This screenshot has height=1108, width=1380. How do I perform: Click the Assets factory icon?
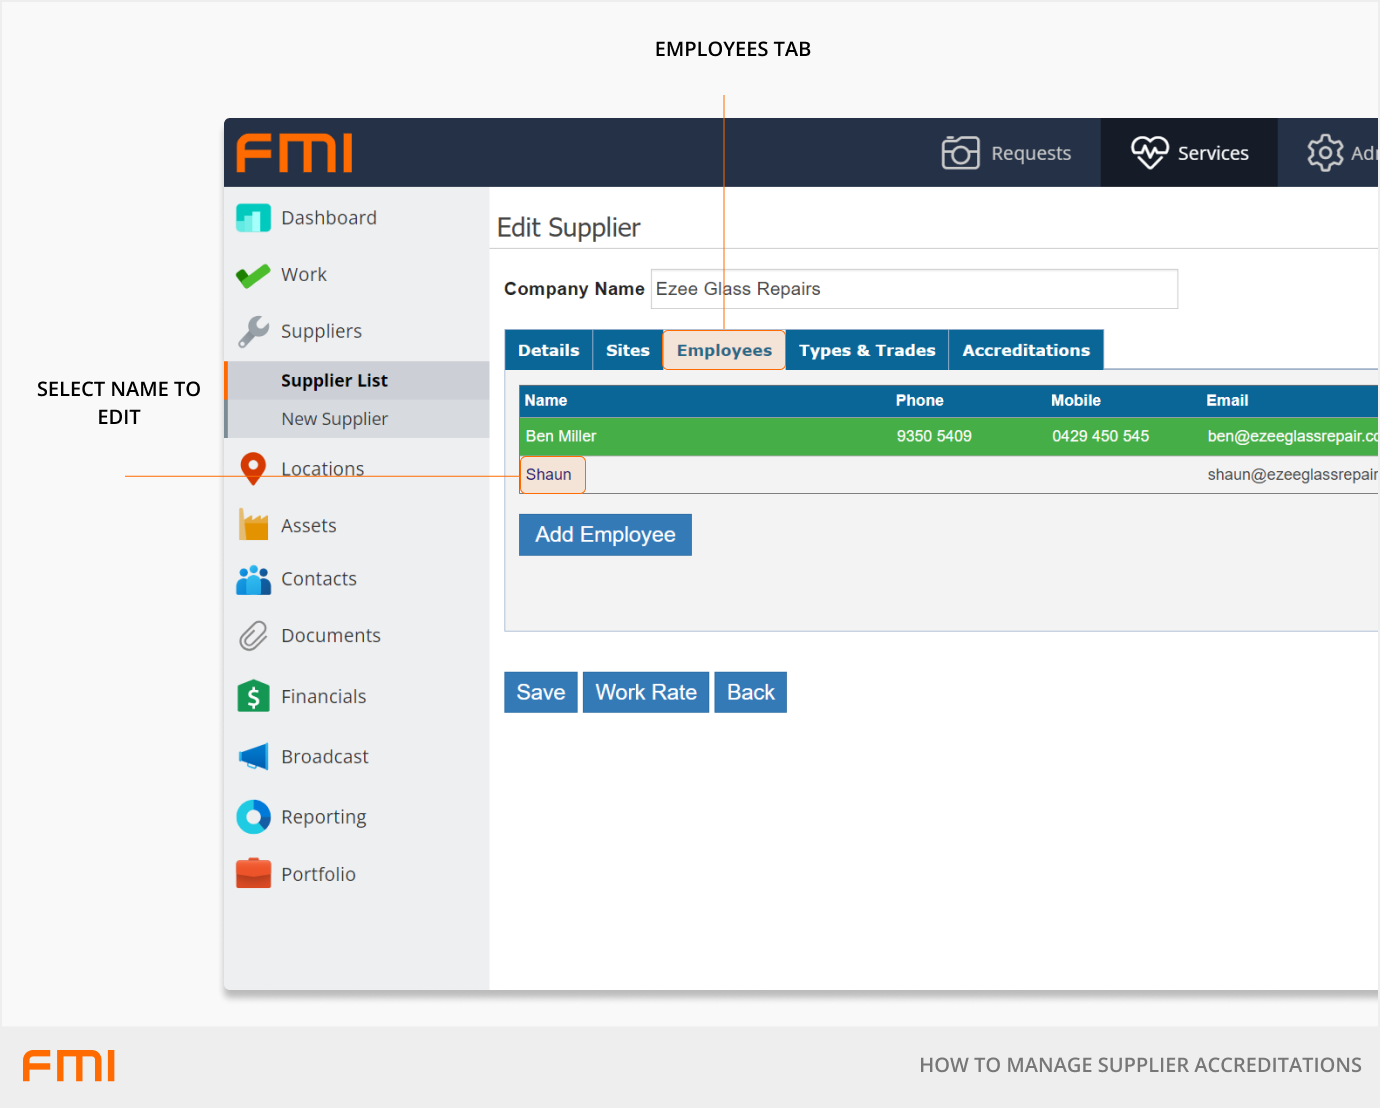point(253,525)
